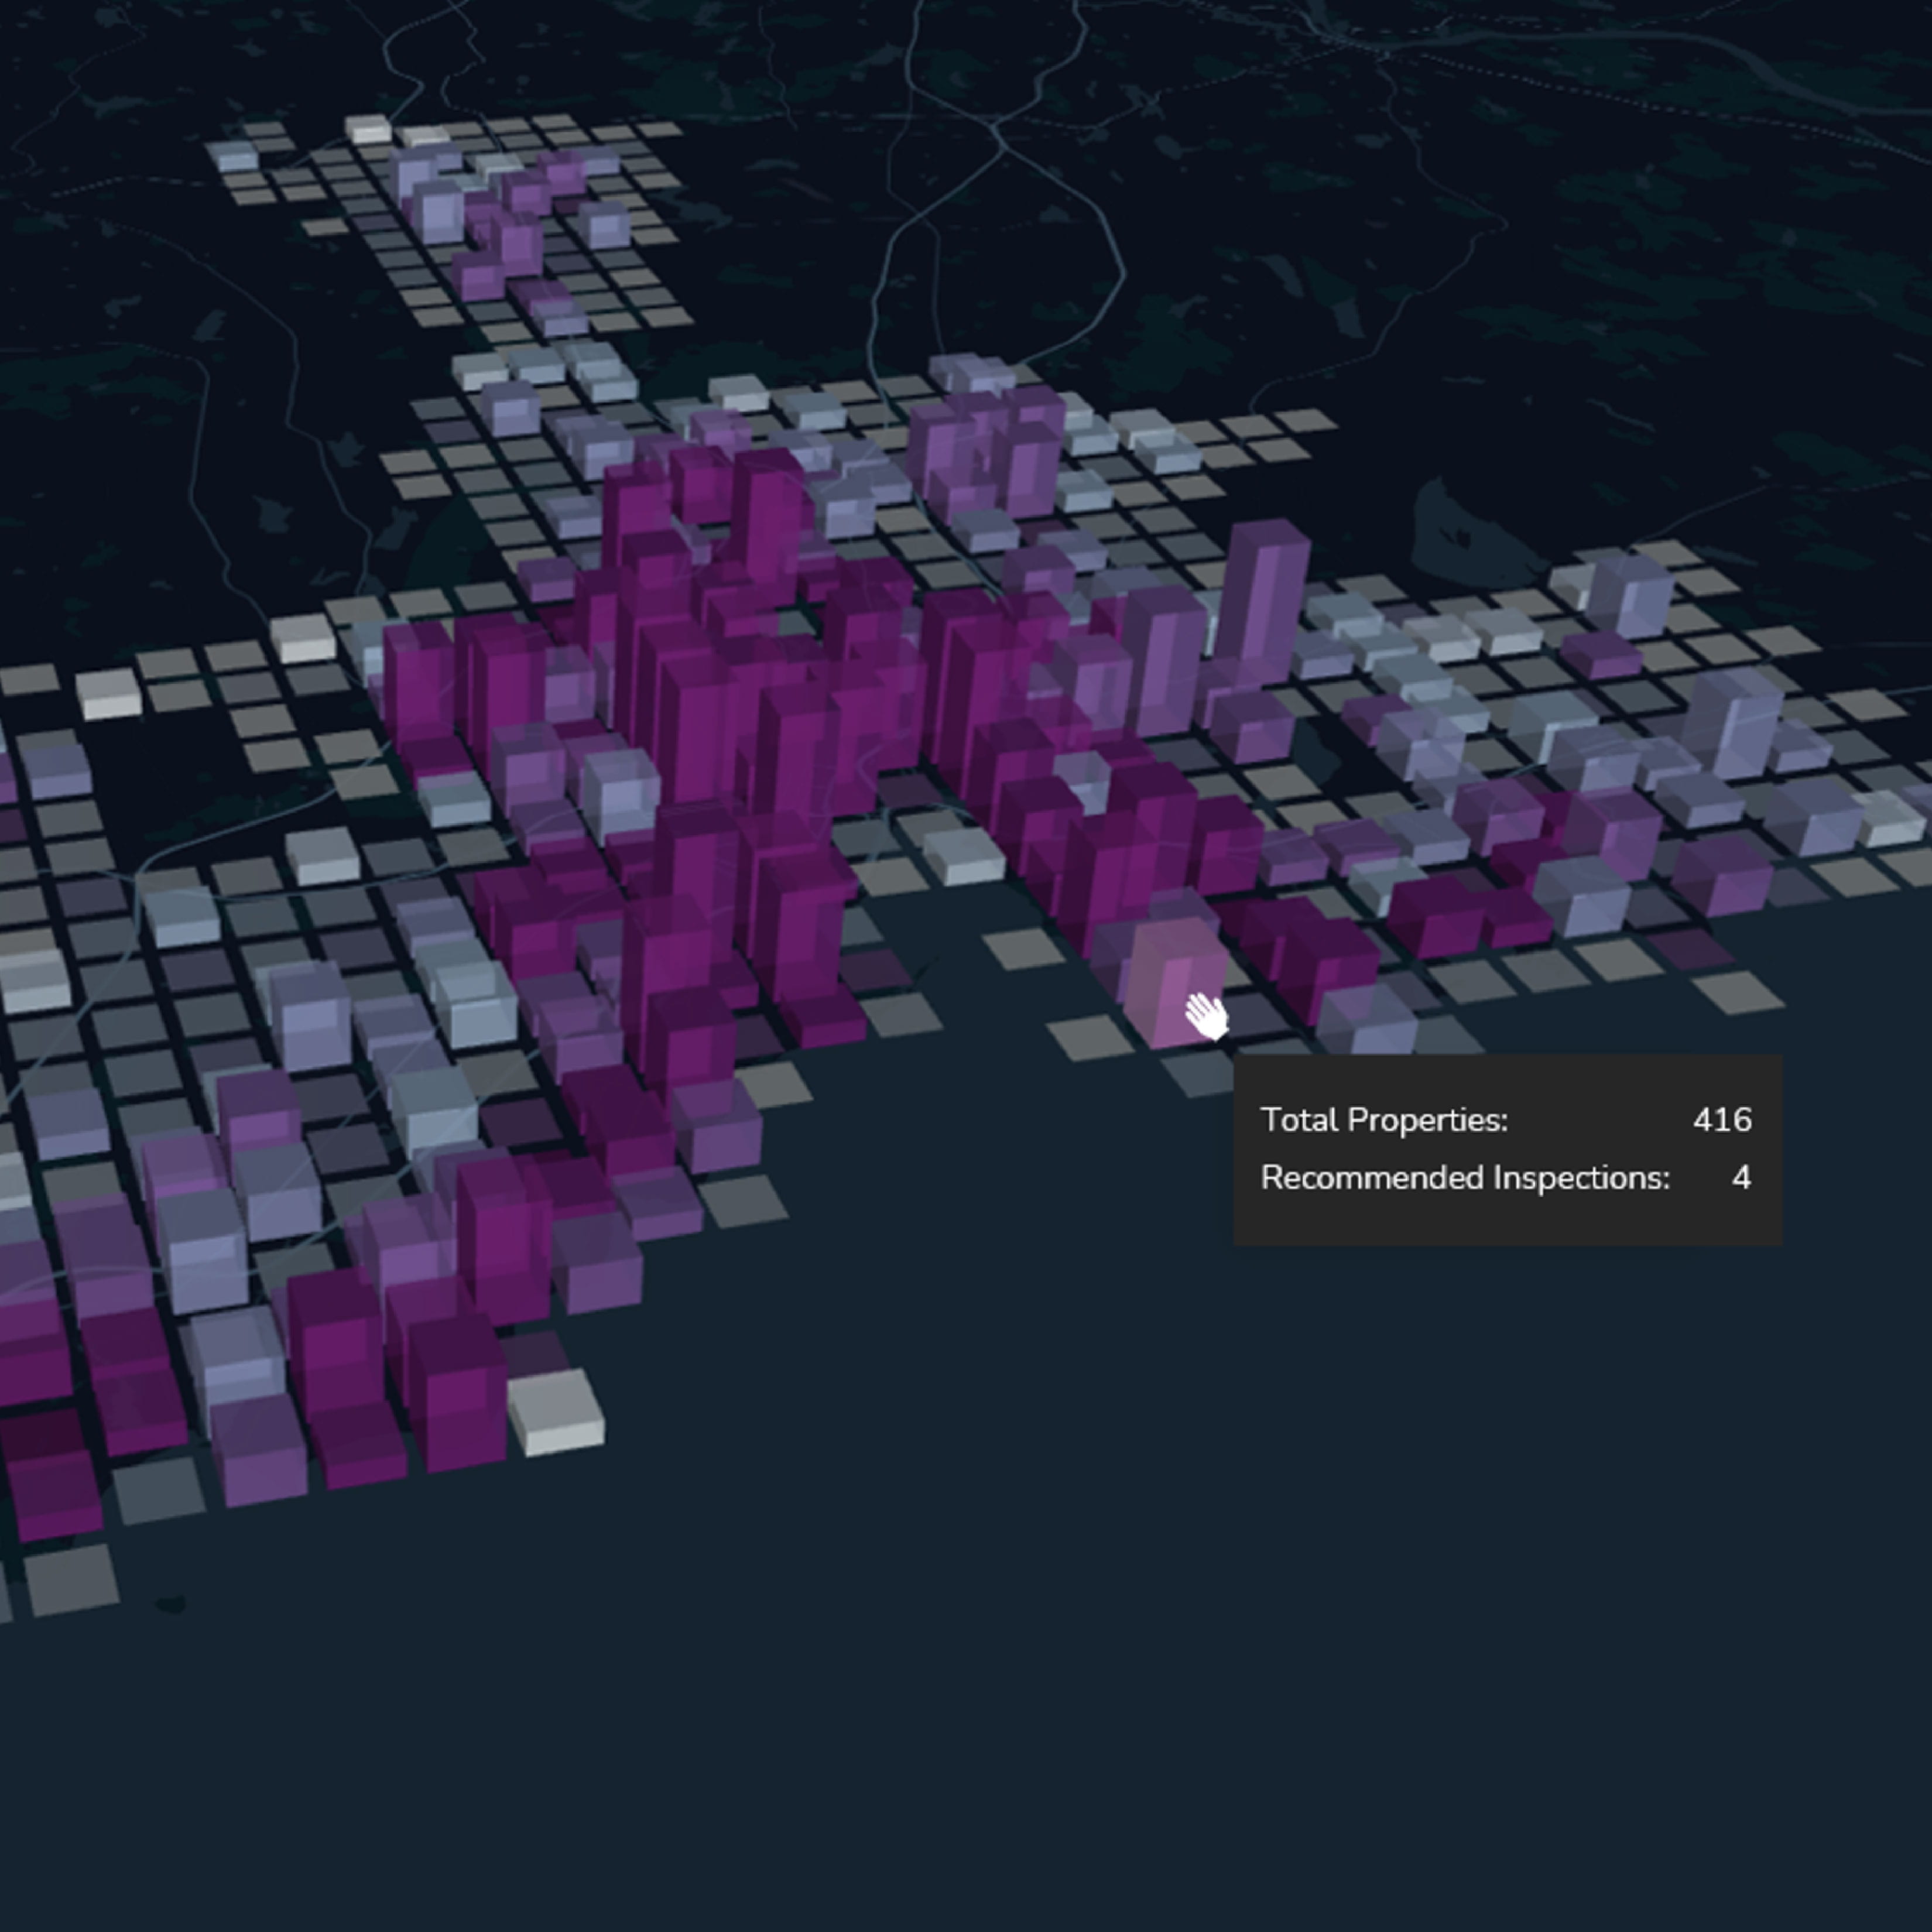Image resolution: width=1932 pixels, height=1932 pixels.
Task: Click the Recommended Inspections label in tooltip
Action: [x=1464, y=1178]
